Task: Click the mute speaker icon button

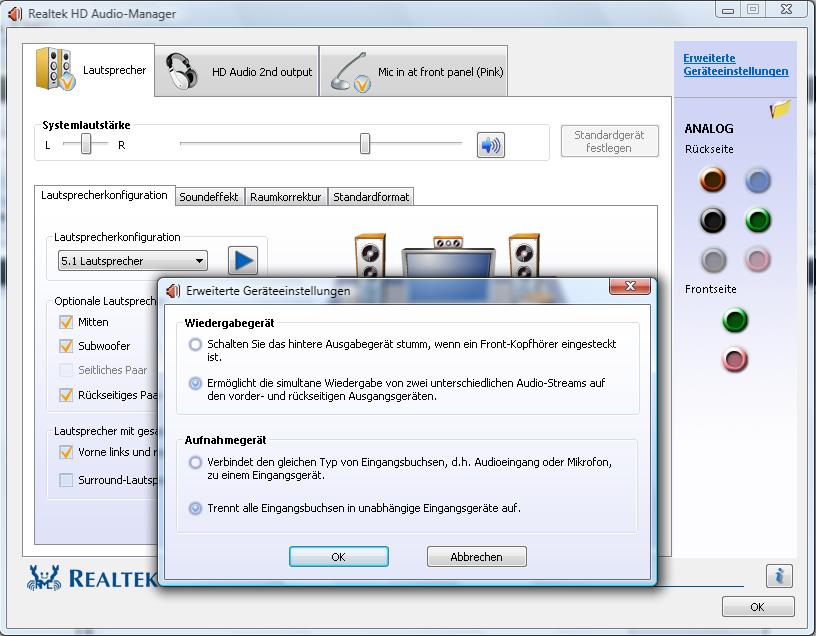Action: tap(490, 145)
